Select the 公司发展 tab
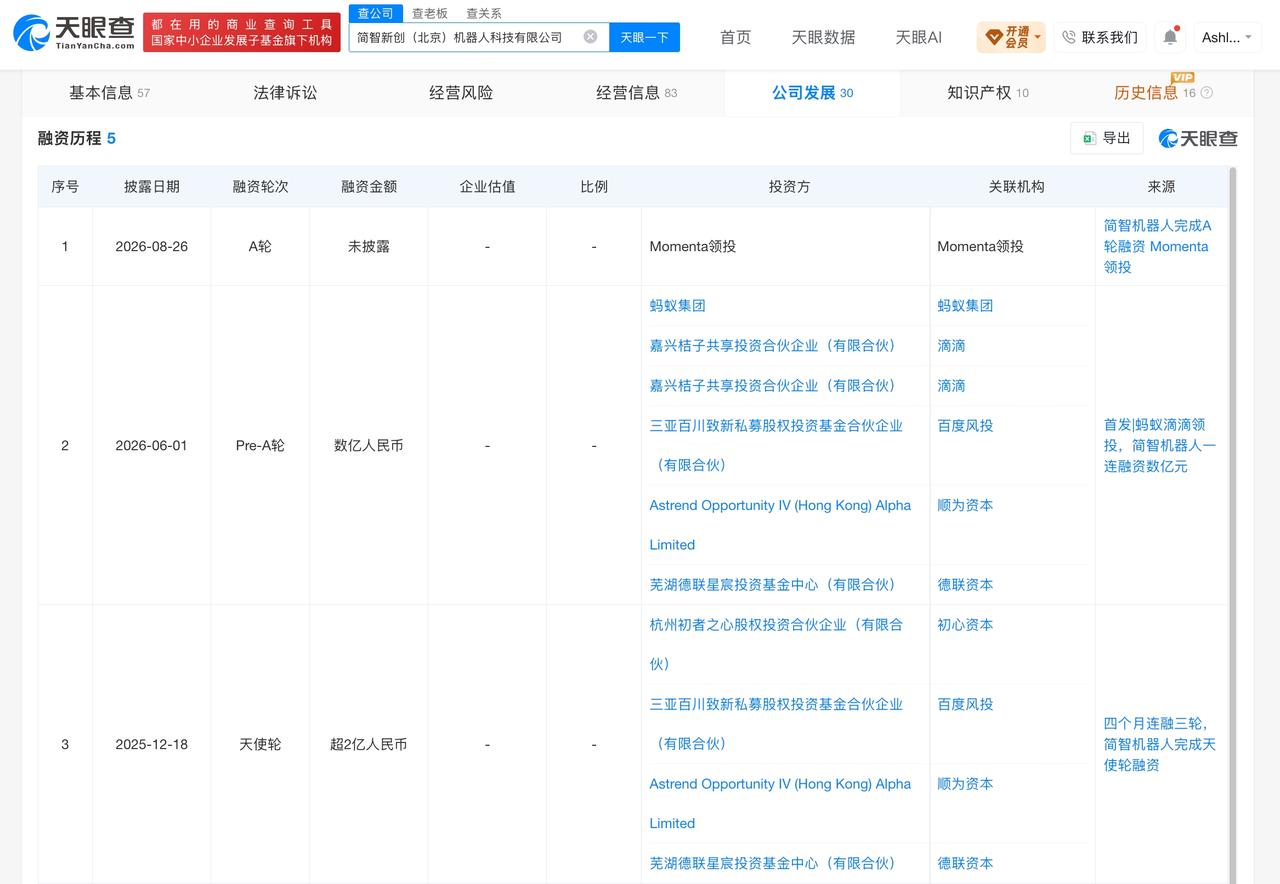1280x884 pixels. pos(812,93)
